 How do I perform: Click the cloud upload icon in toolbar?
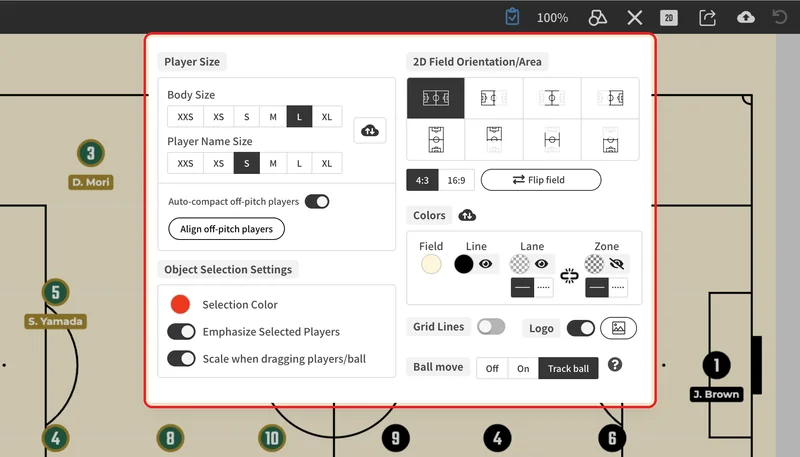(746, 18)
